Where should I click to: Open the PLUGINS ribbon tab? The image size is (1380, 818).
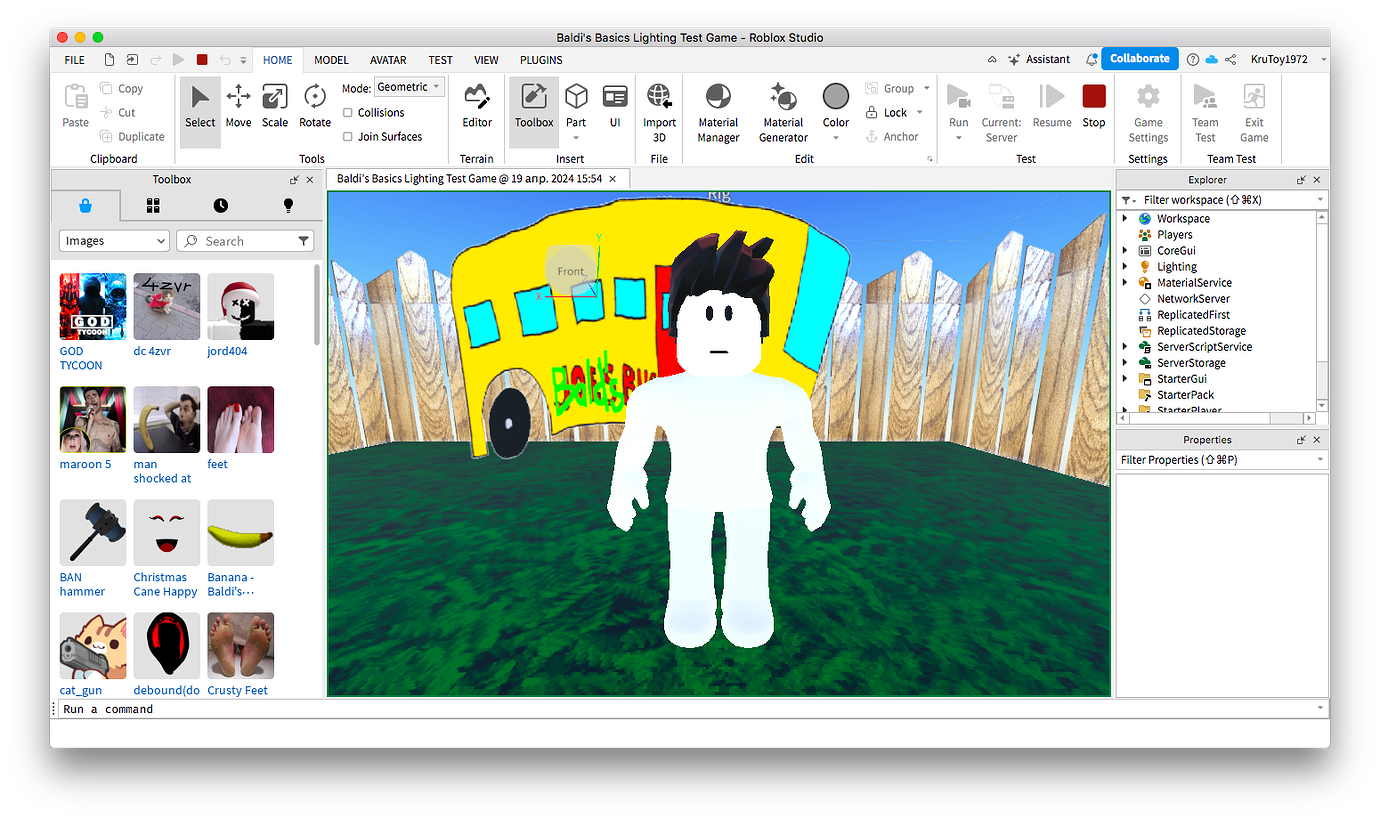click(x=541, y=60)
